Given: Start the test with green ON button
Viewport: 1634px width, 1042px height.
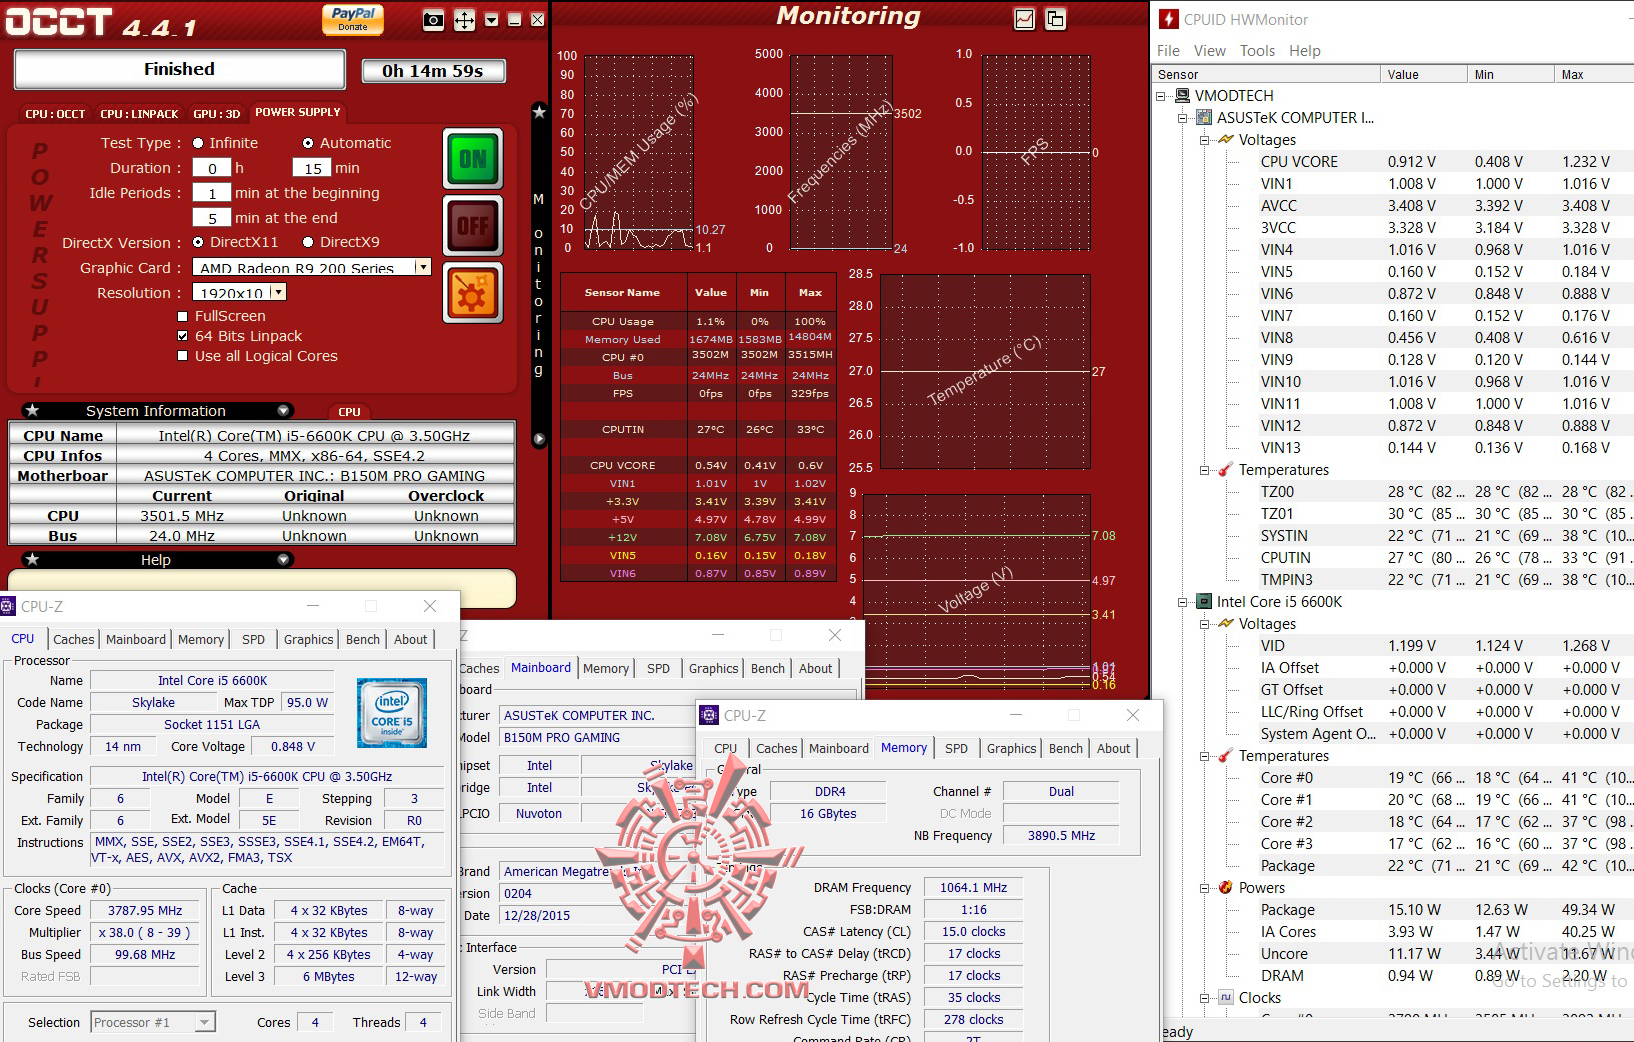Looking at the screenshot, I should pyautogui.click(x=473, y=159).
